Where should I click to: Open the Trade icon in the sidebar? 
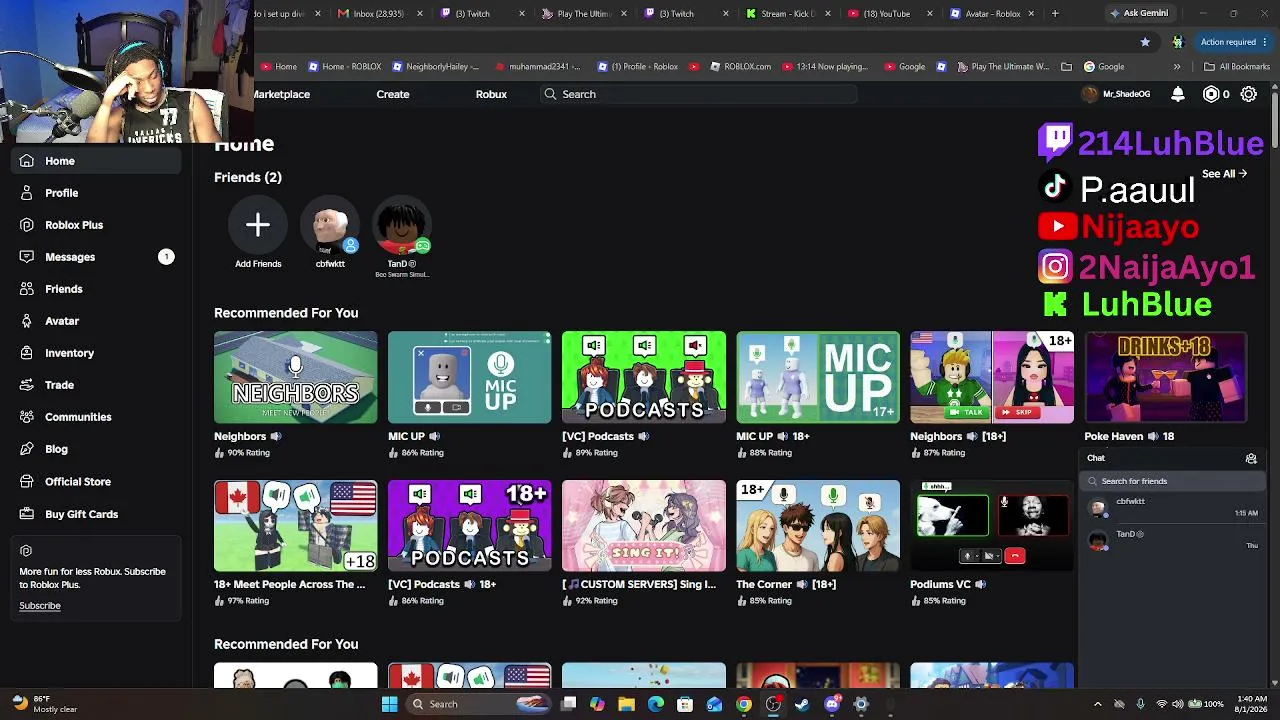tap(26, 385)
